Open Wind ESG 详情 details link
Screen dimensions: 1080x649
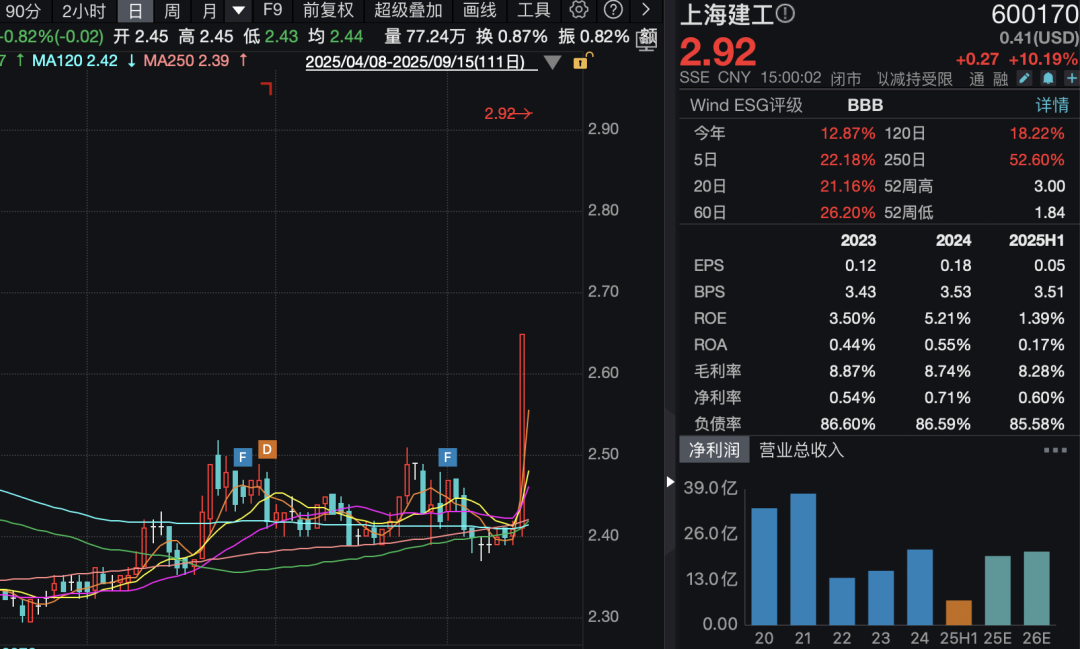pyautogui.click(x=1052, y=105)
